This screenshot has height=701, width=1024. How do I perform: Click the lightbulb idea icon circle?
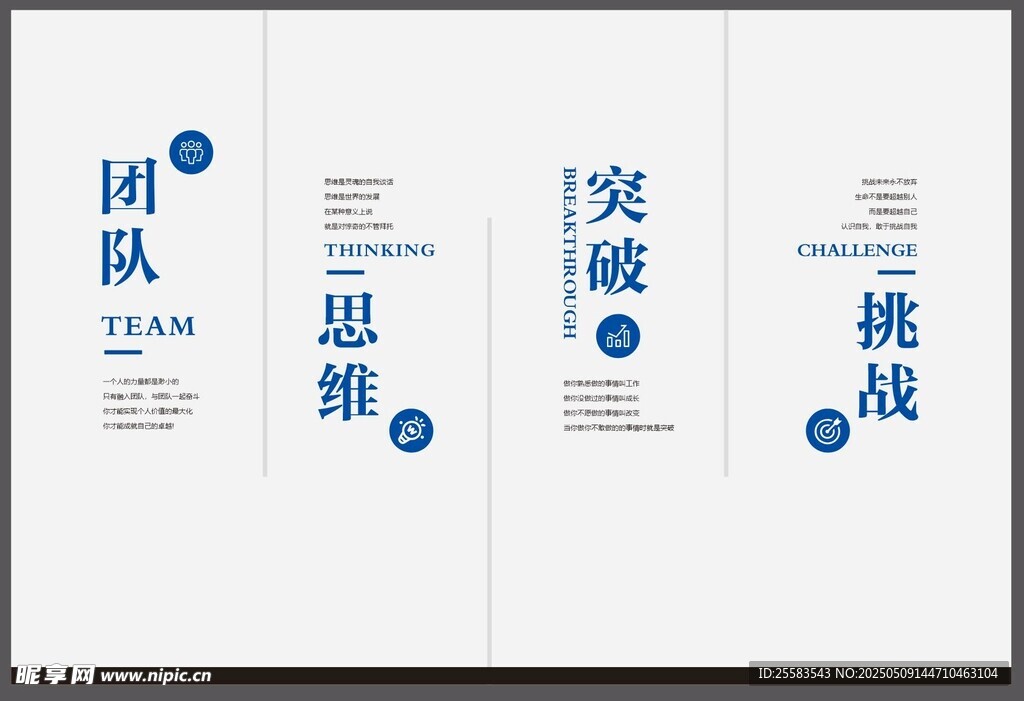pos(411,431)
